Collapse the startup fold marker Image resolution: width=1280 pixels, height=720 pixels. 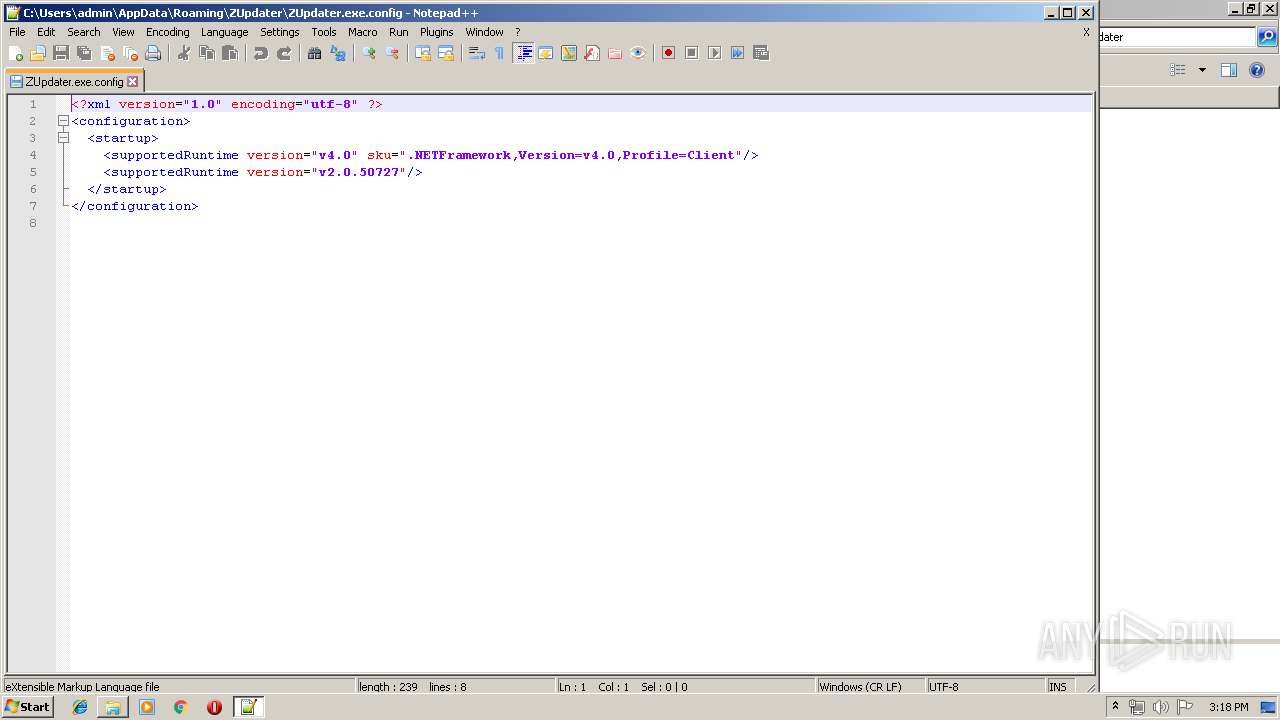tap(63, 138)
